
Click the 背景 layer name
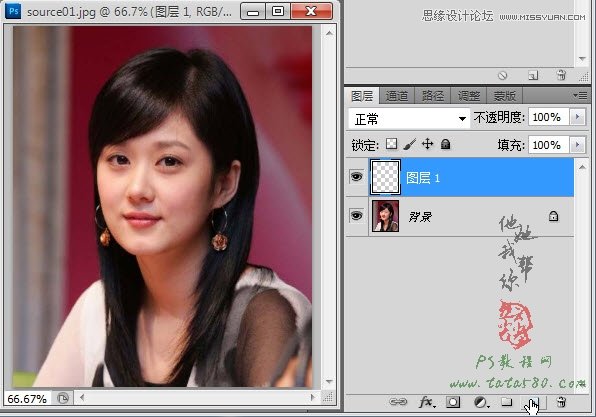[420, 217]
